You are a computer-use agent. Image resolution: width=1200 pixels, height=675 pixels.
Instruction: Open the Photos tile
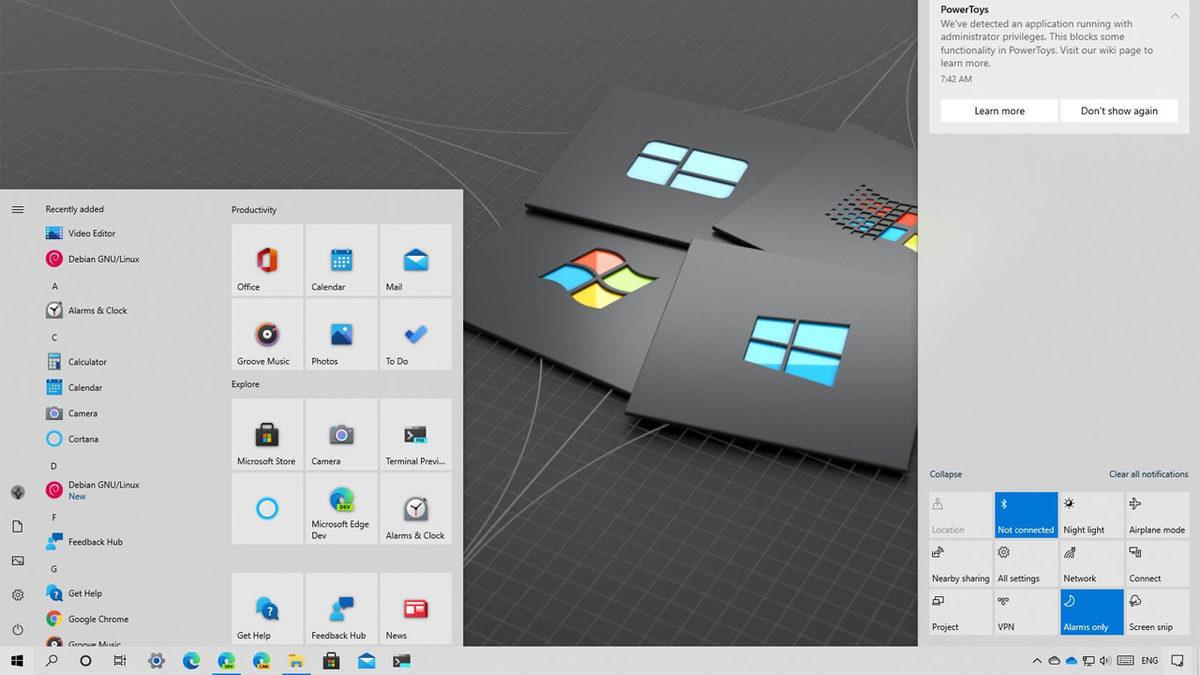341,334
